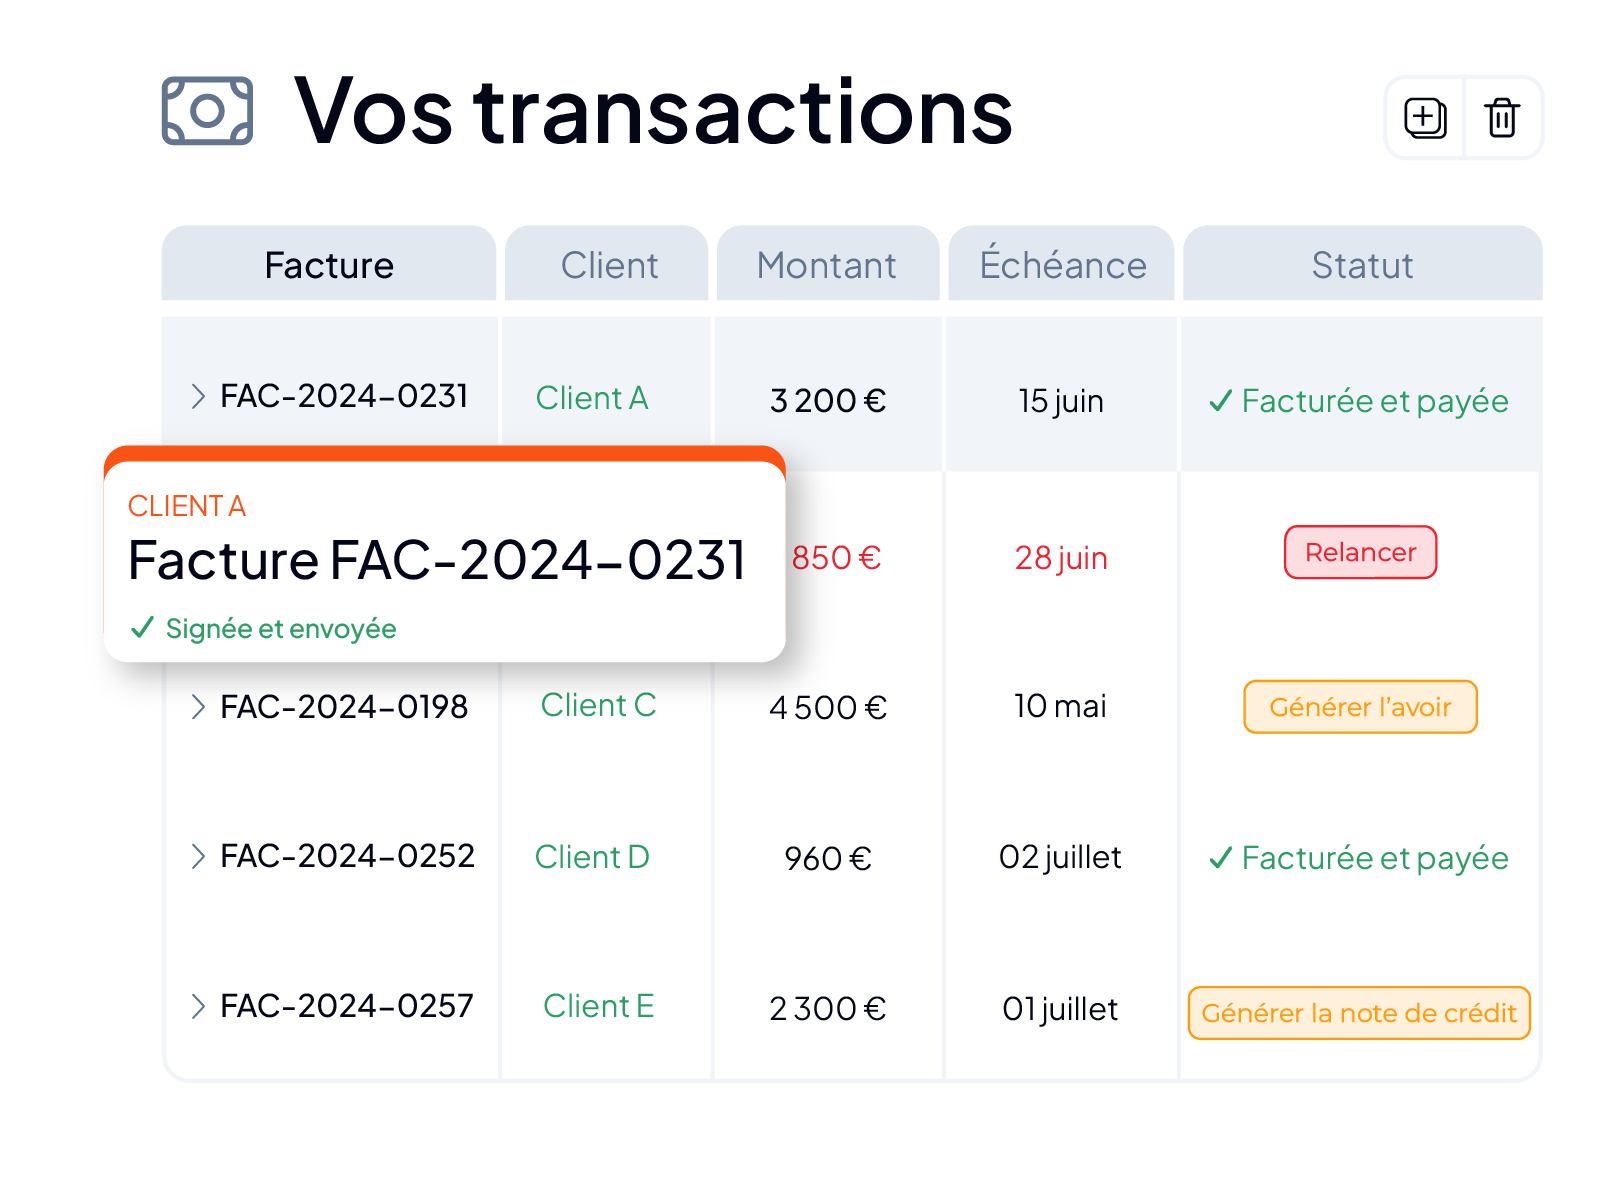Select the Statut column header
1605x1184 pixels.
pyautogui.click(x=1362, y=264)
